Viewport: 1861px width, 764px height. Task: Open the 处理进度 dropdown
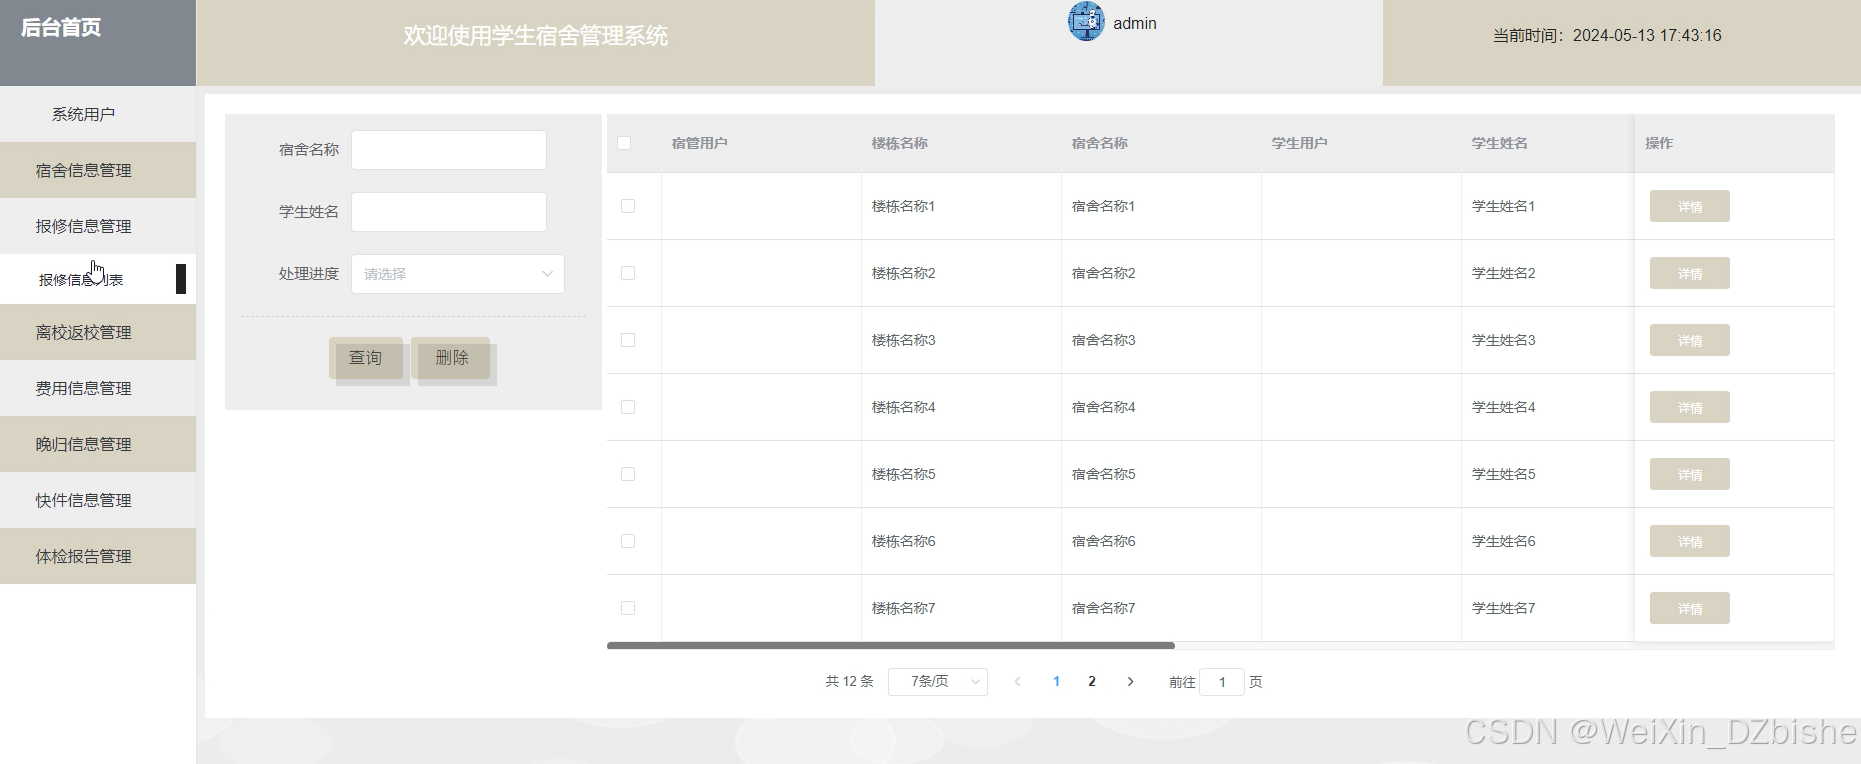pyautogui.click(x=458, y=274)
